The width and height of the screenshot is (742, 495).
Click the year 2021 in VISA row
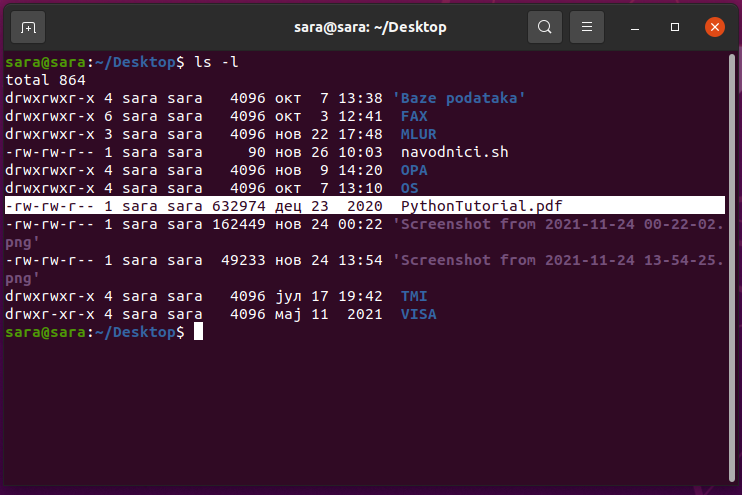[364, 314]
